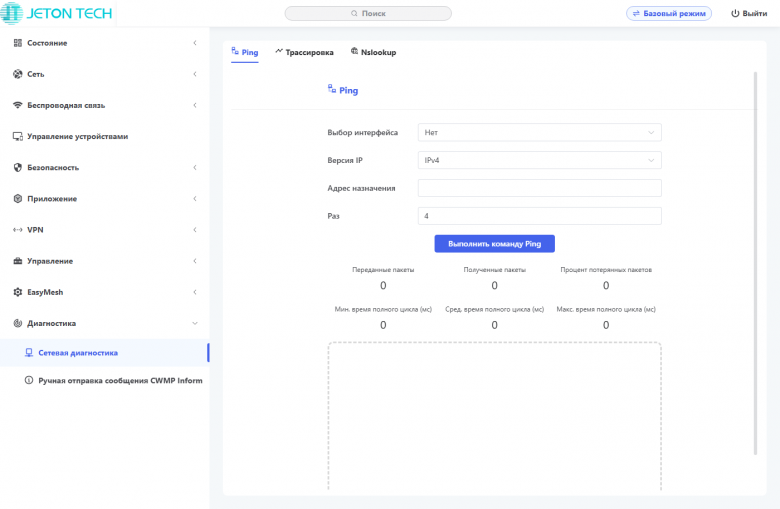Click the Адрес назначения input field
The width and height of the screenshot is (780, 509).
(x=539, y=188)
